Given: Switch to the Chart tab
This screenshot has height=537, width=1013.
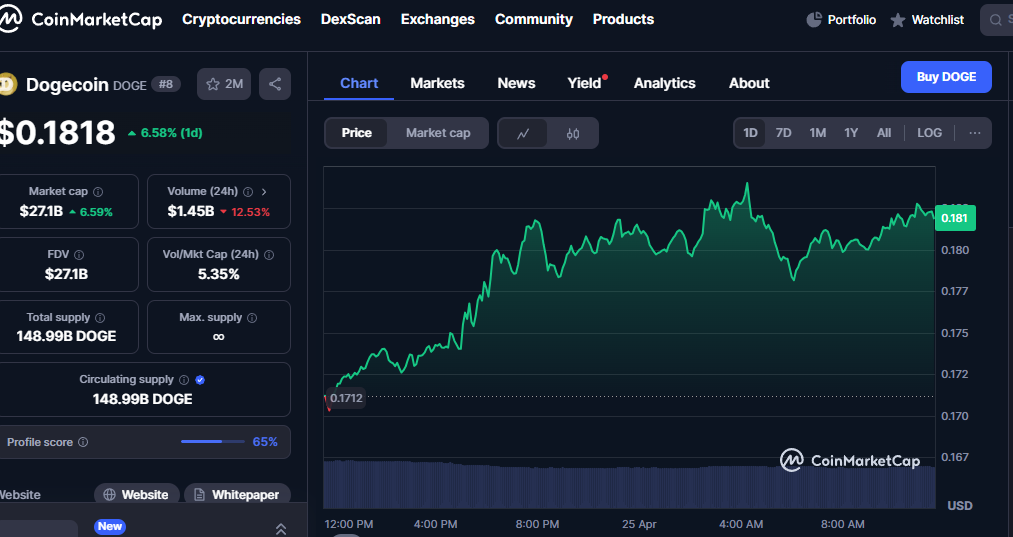Looking at the screenshot, I should (x=359, y=83).
